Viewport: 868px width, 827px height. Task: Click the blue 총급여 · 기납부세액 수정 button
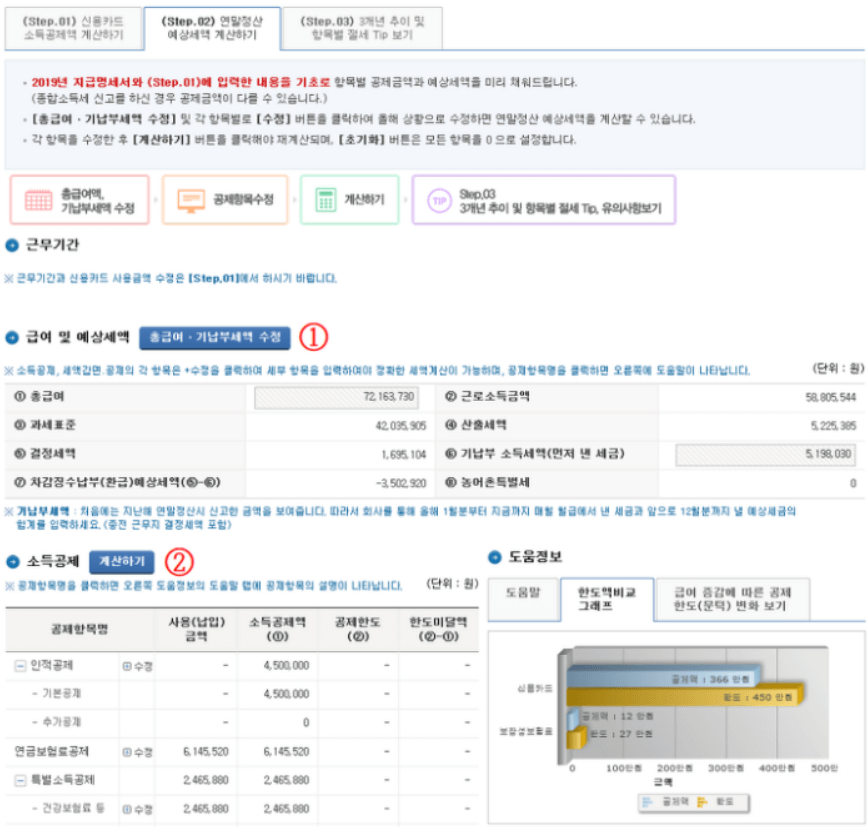pos(215,338)
